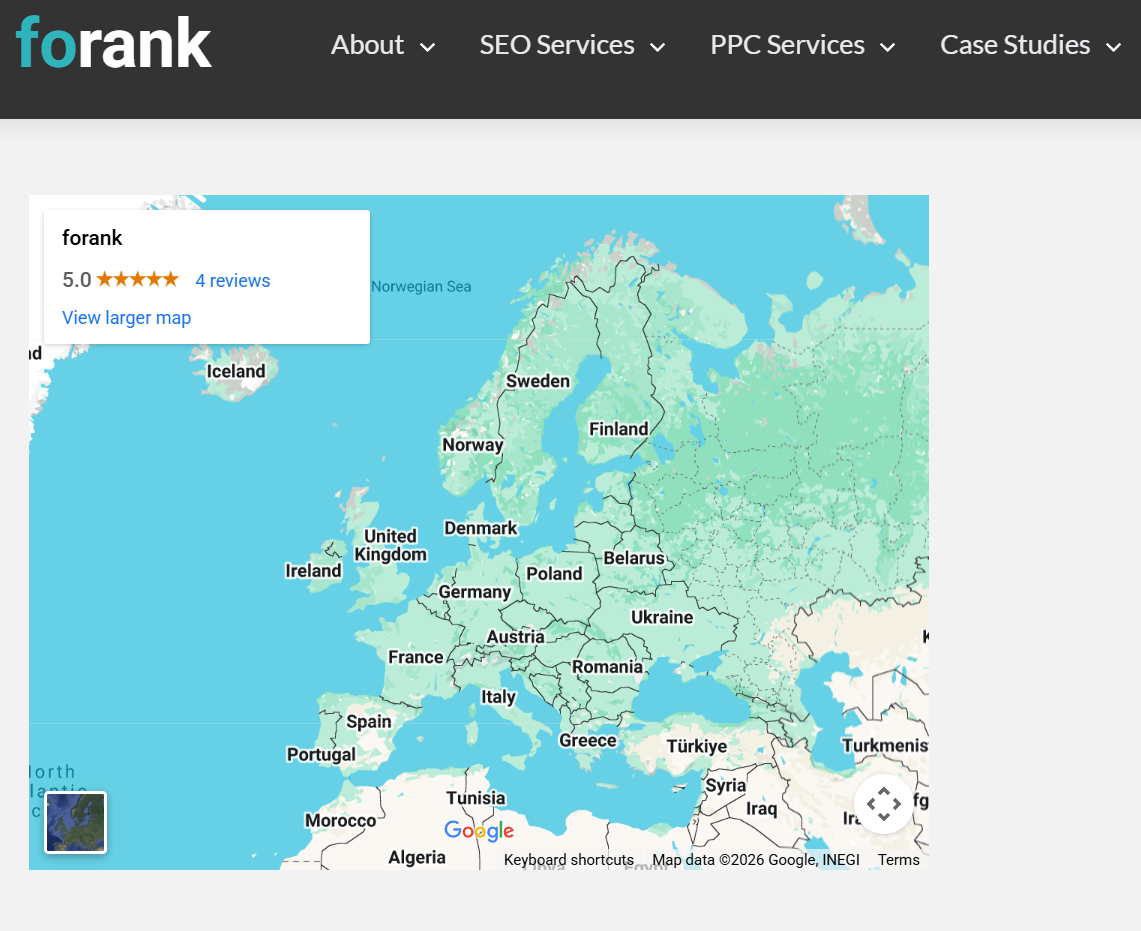The image size is (1141, 931).
Task: Open the 4 reviews link
Action: click(x=232, y=280)
